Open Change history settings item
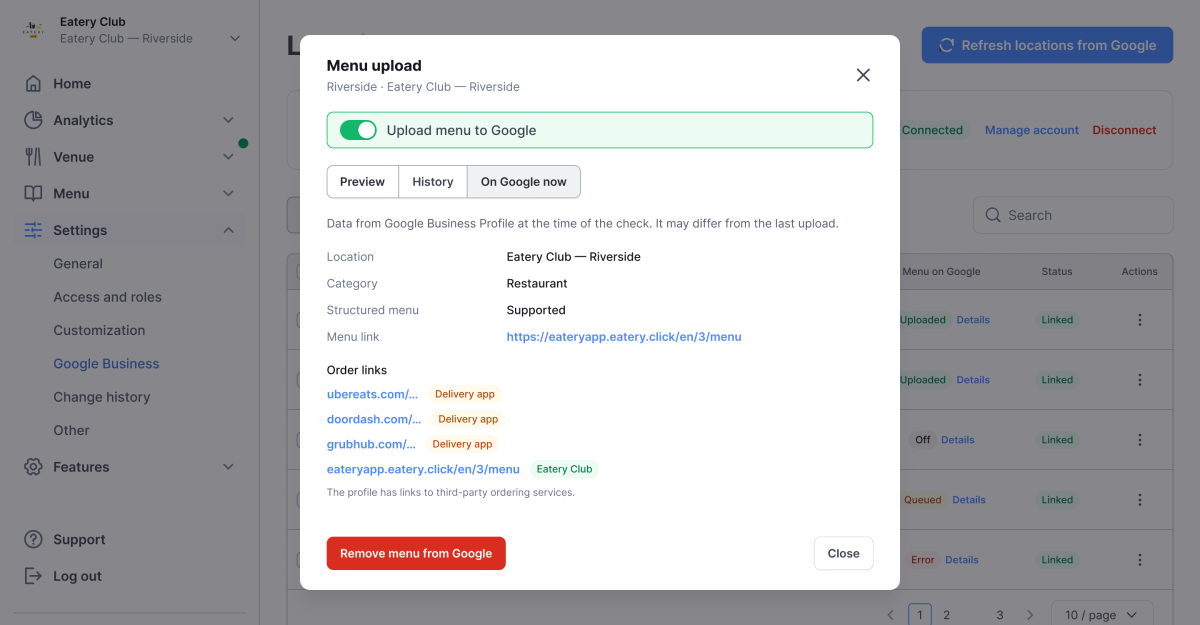The height and width of the screenshot is (625, 1200). coord(101,397)
